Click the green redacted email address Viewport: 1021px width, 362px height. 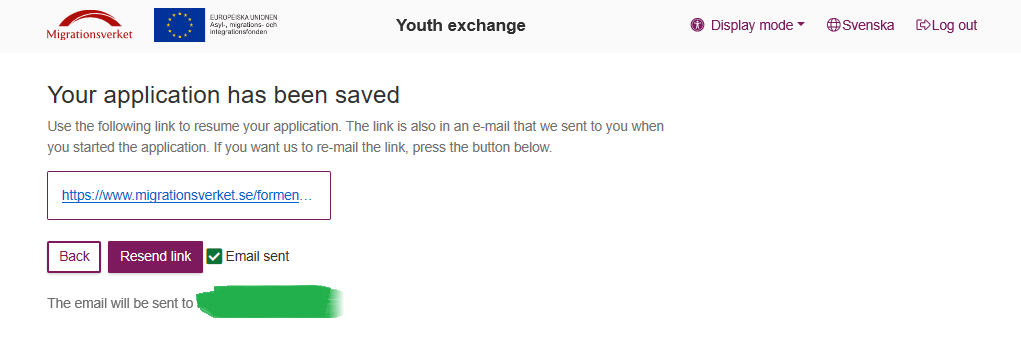[269, 302]
